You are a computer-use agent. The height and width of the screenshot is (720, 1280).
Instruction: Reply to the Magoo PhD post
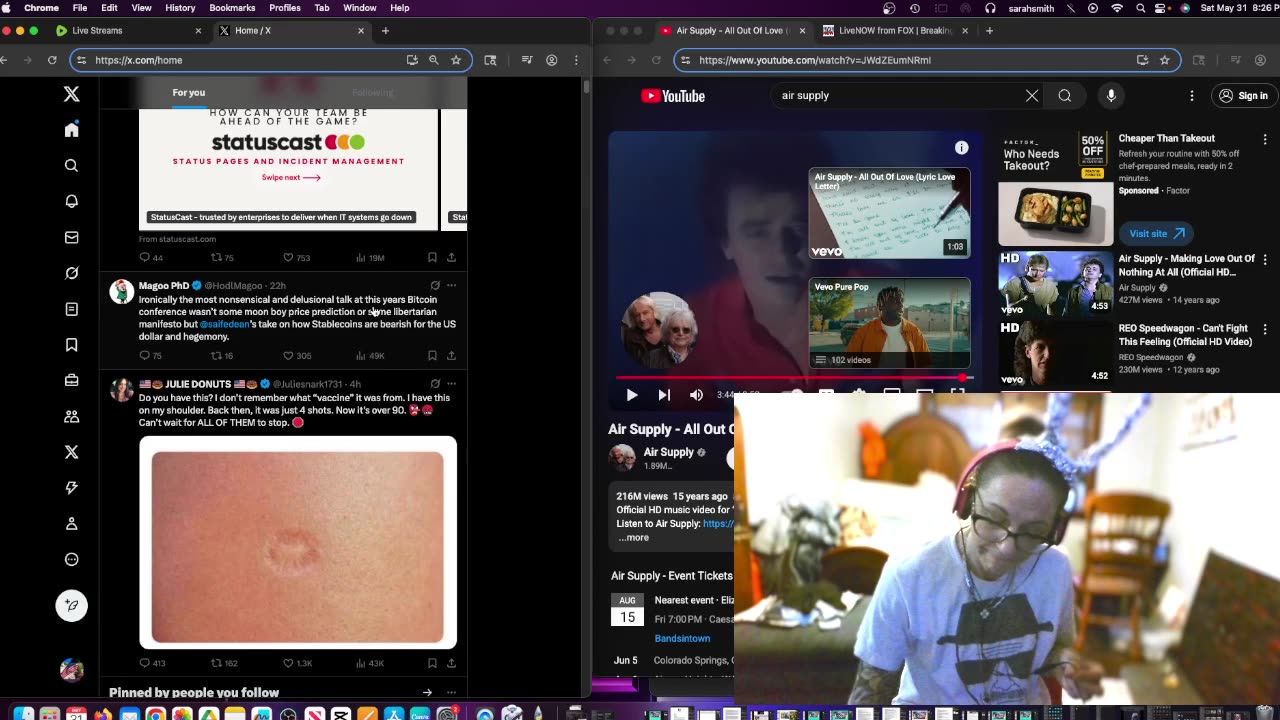click(x=150, y=356)
